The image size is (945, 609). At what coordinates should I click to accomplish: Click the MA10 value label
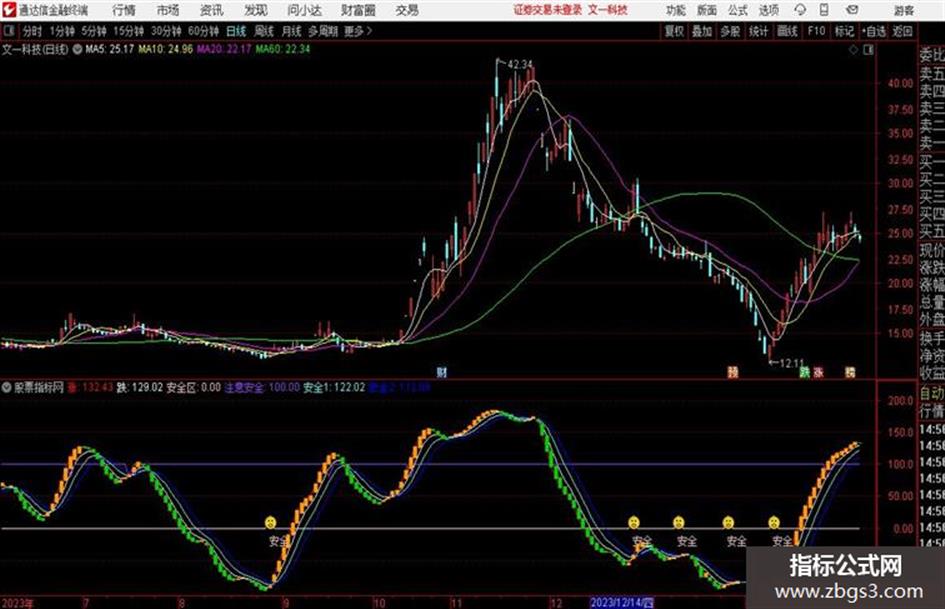(x=165, y=49)
